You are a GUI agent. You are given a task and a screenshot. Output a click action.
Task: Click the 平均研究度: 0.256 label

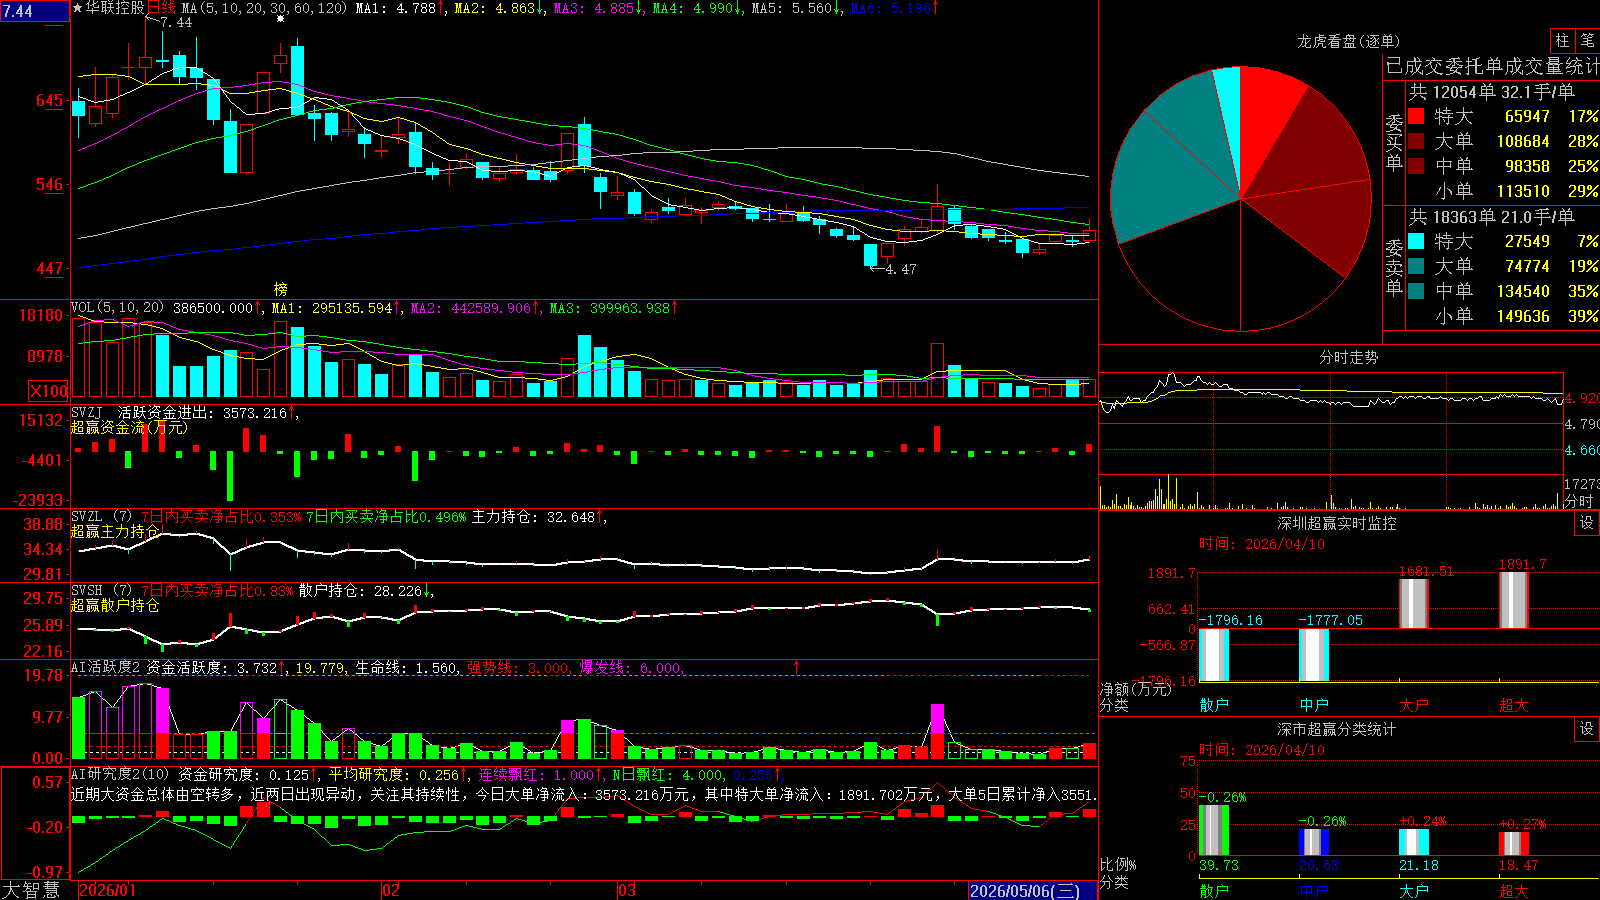point(394,774)
